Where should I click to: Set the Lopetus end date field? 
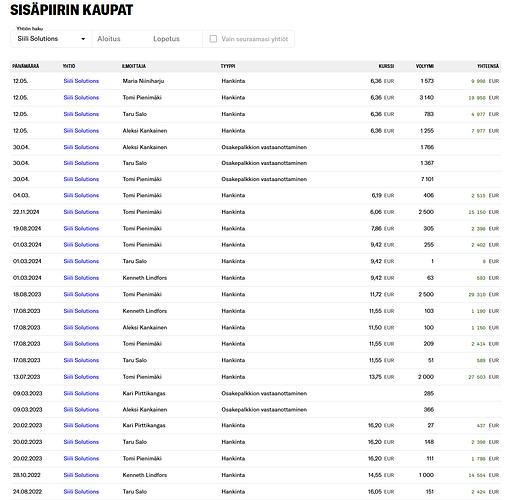coord(166,39)
